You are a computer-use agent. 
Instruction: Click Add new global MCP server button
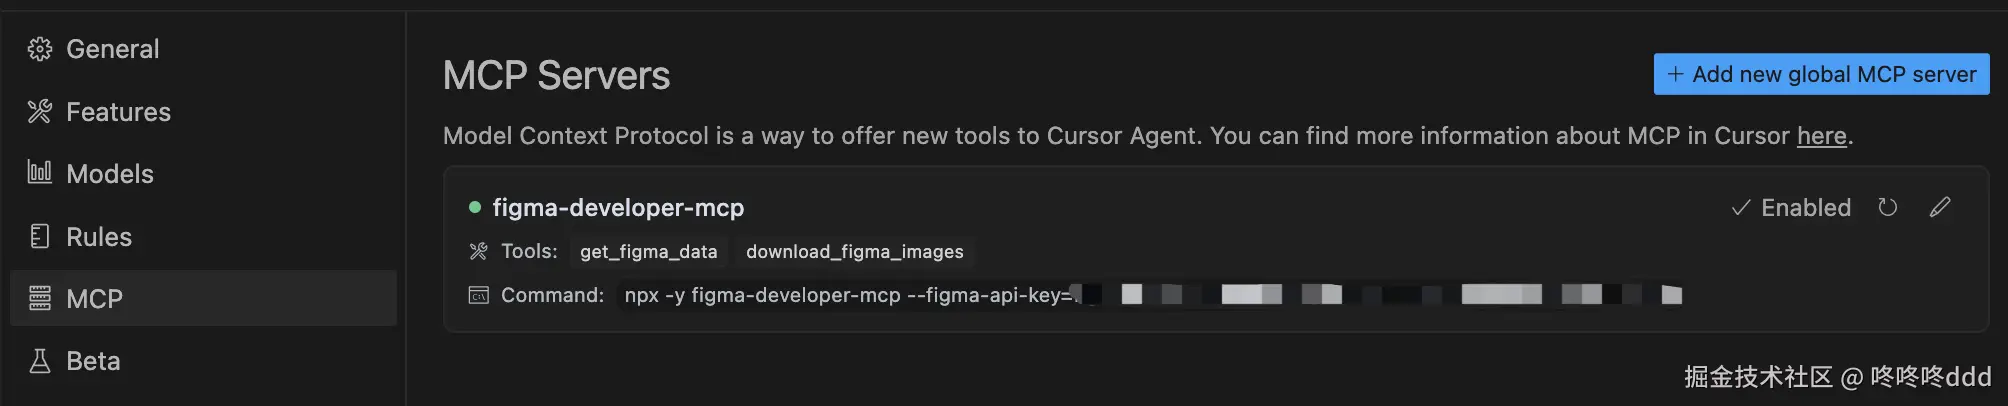pyautogui.click(x=1821, y=74)
